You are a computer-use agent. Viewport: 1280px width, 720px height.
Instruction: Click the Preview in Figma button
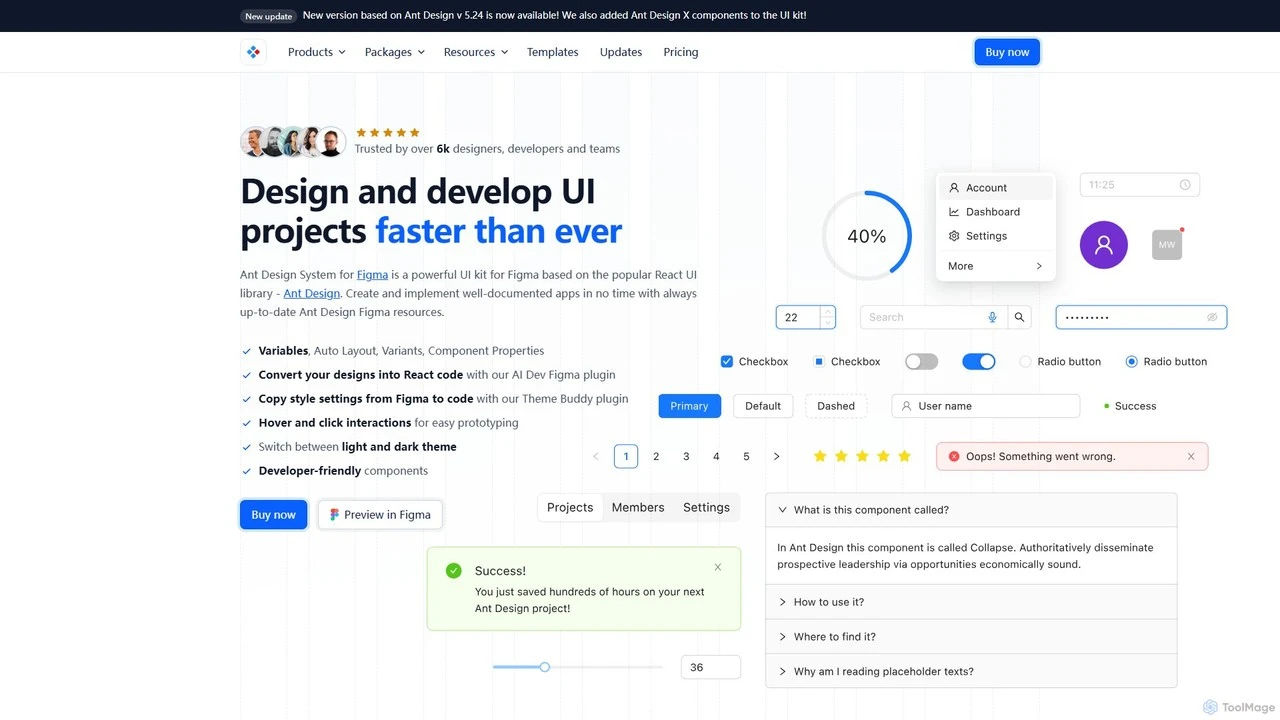click(x=380, y=515)
